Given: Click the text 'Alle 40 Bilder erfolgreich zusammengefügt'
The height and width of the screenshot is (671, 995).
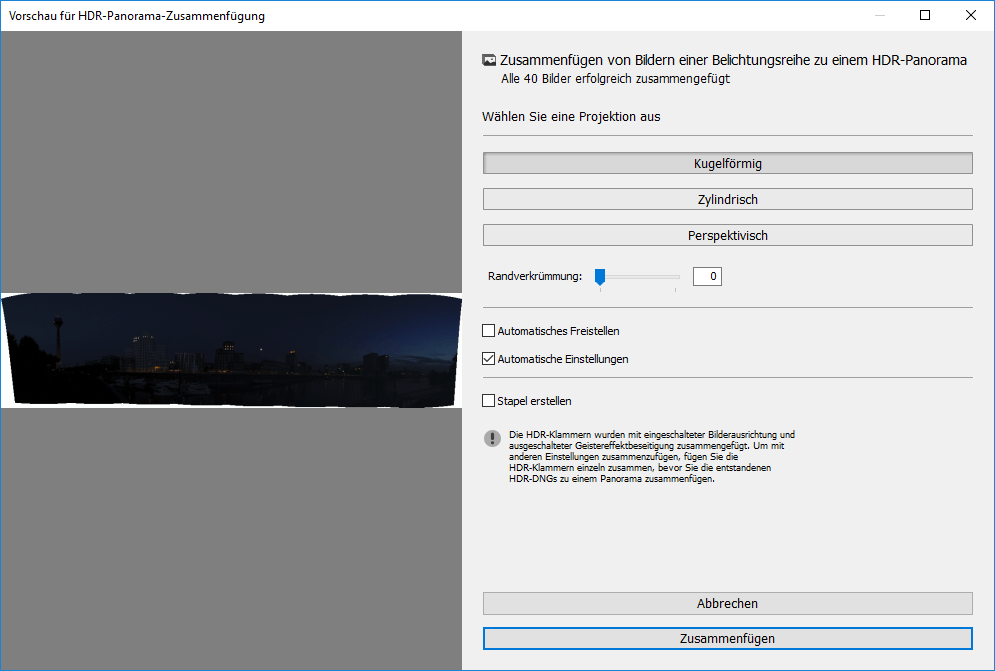Looking at the screenshot, I should 616,79.
